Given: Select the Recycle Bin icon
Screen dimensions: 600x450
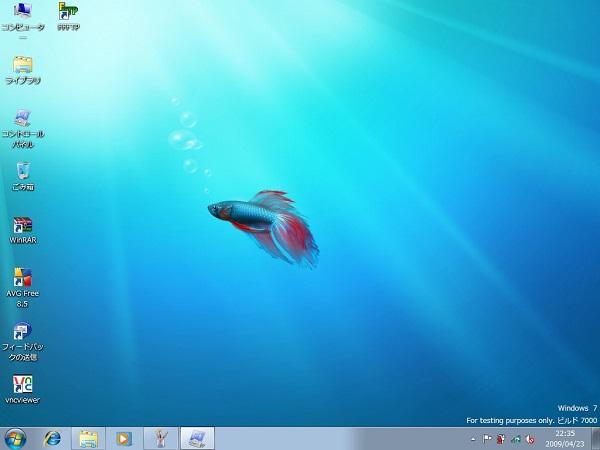Looking at the screenshot, I should point(22,172).
